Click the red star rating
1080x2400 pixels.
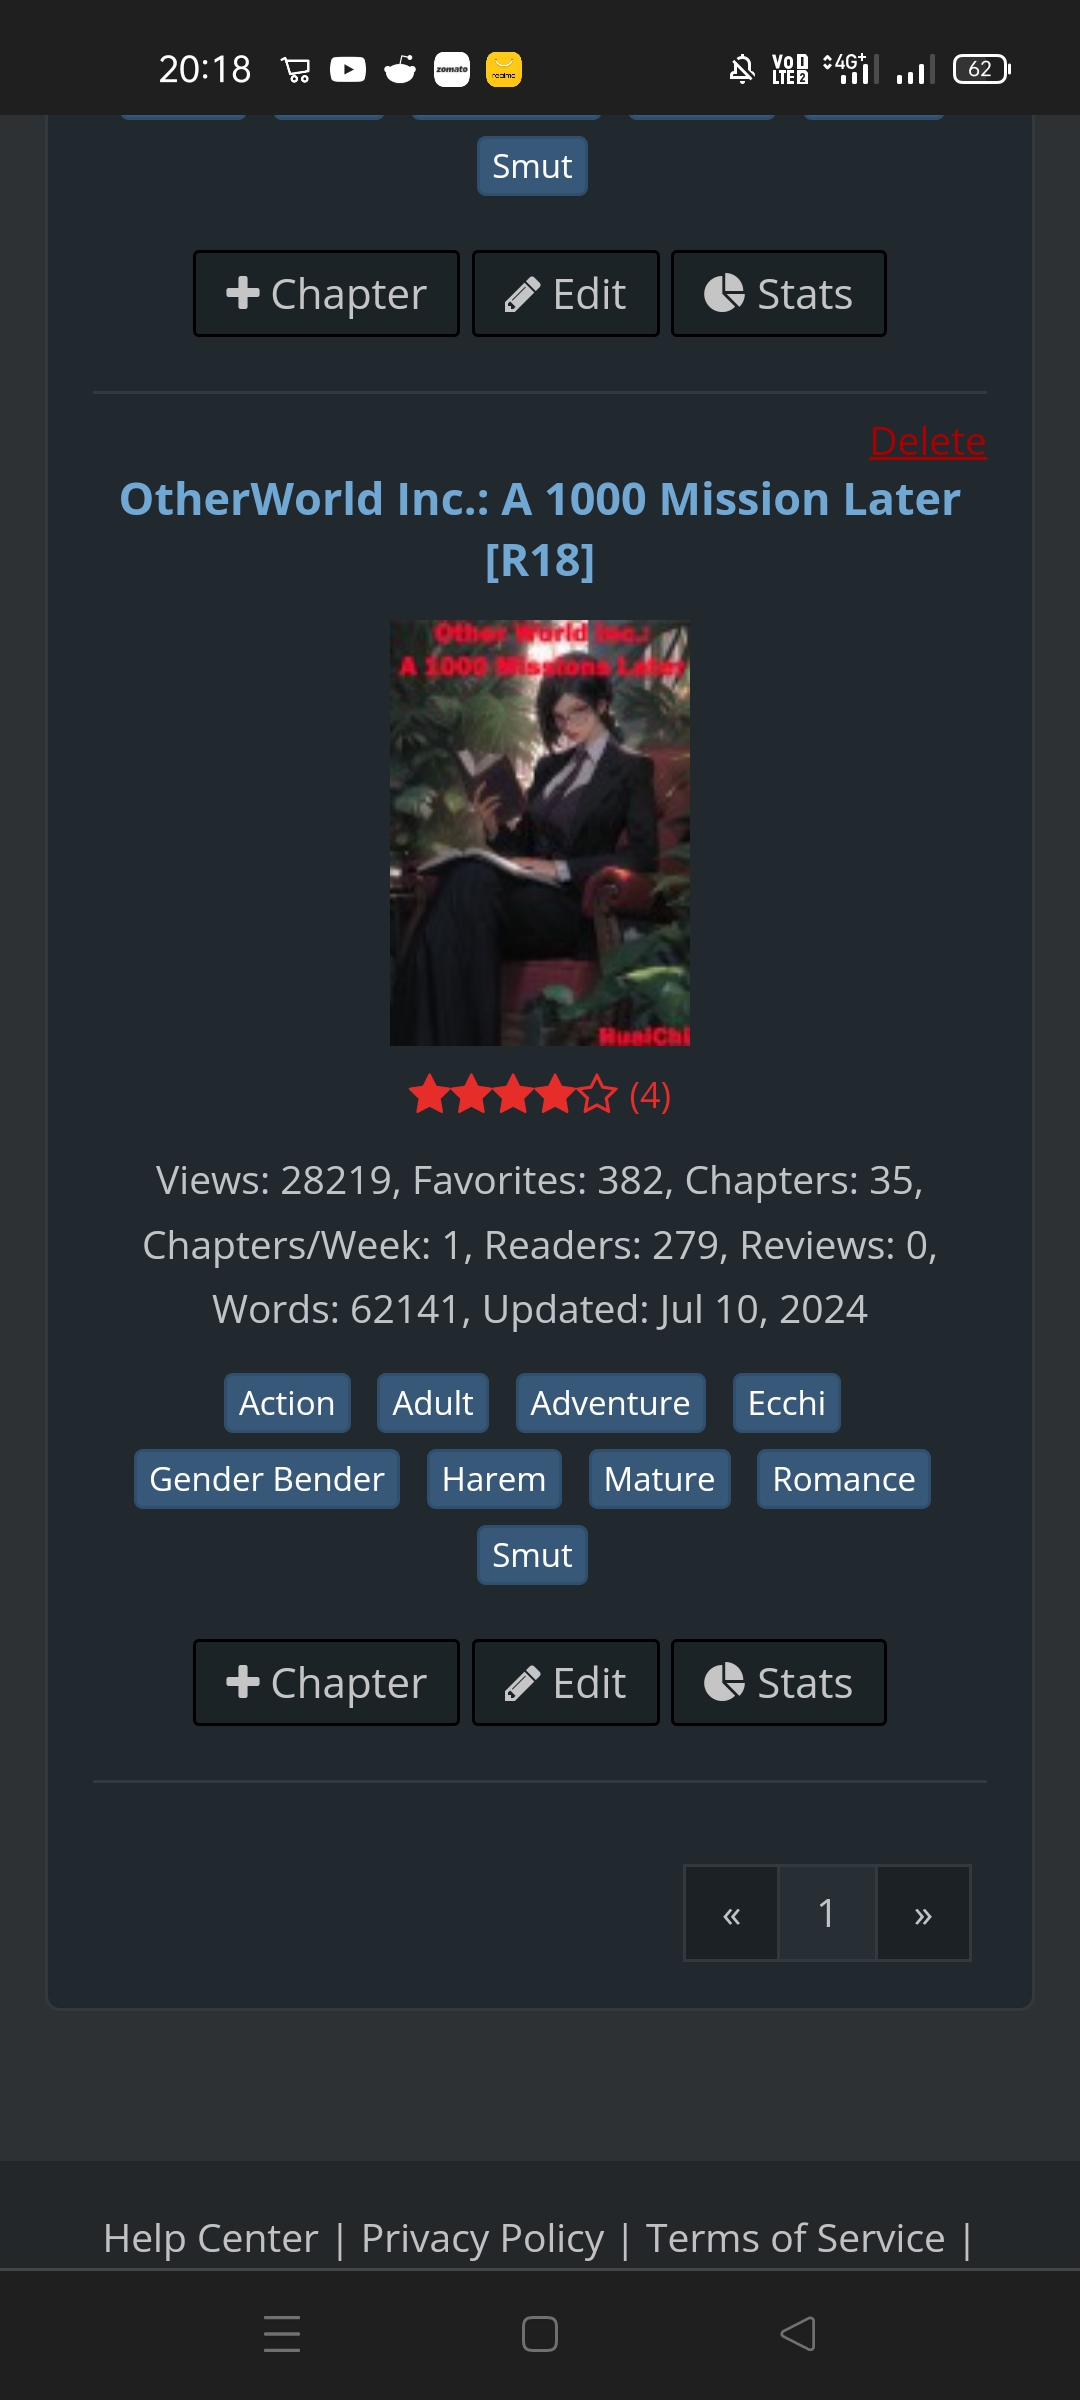click(x=513, y=1095)
